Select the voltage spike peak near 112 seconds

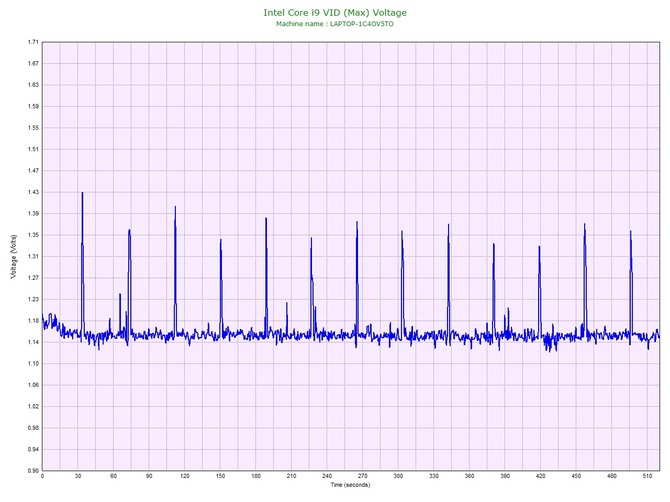click(175, 208)
